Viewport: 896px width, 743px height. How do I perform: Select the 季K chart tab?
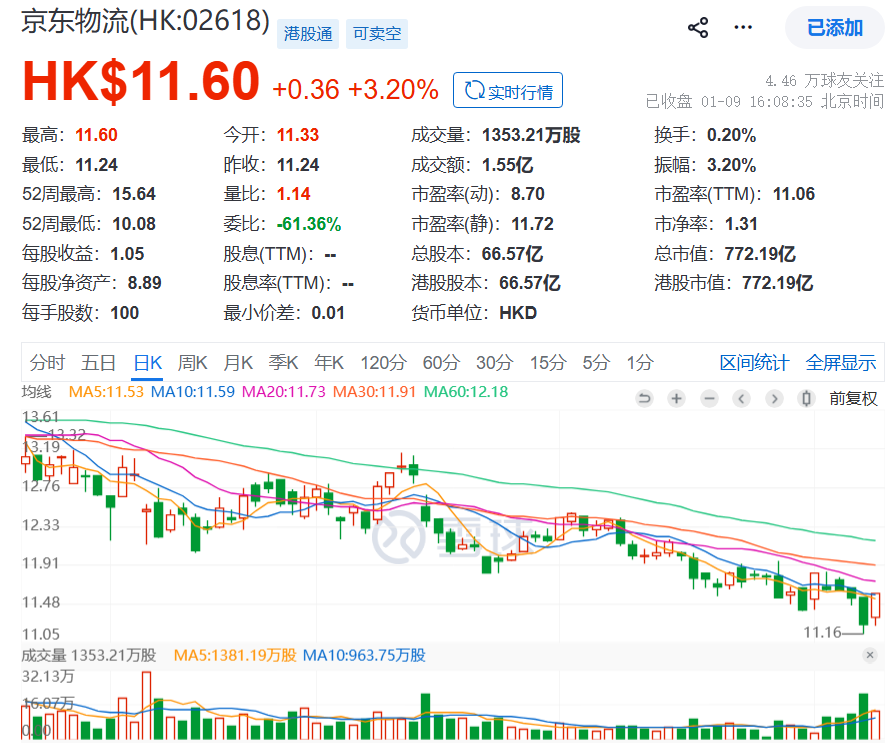(x=283, y=362)
